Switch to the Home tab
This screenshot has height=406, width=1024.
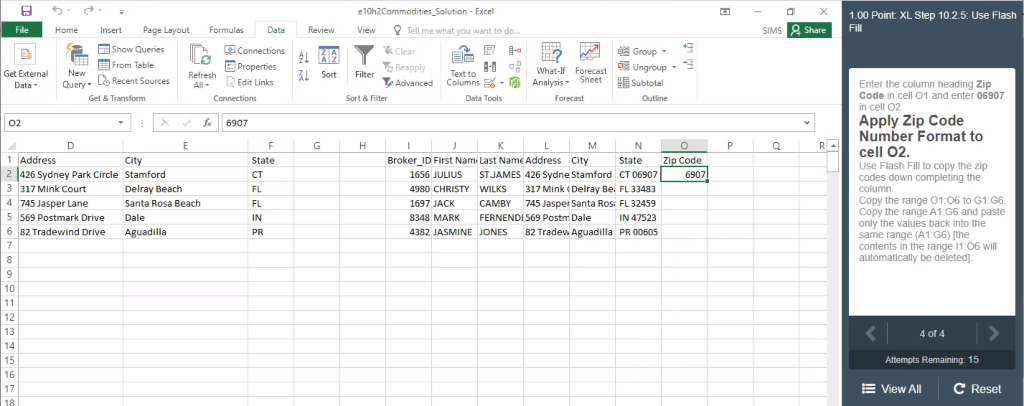(x=67, y=30)
